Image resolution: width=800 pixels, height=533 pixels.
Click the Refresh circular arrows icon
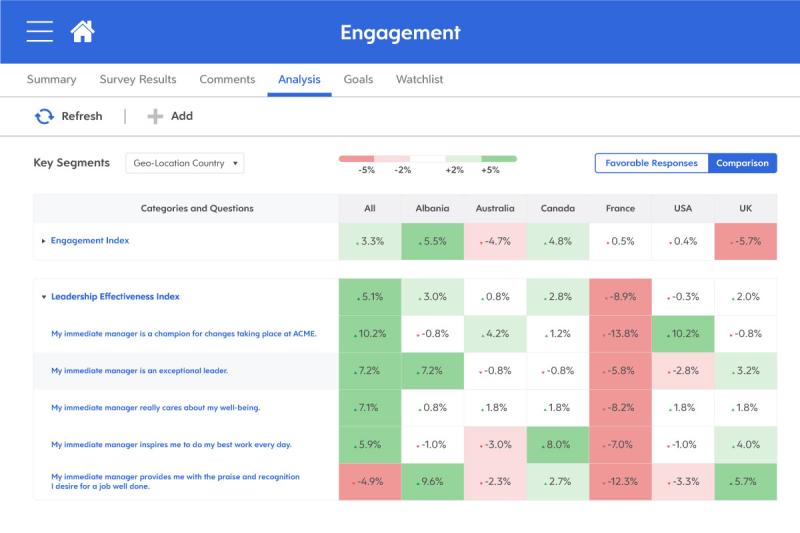(44, 116)
